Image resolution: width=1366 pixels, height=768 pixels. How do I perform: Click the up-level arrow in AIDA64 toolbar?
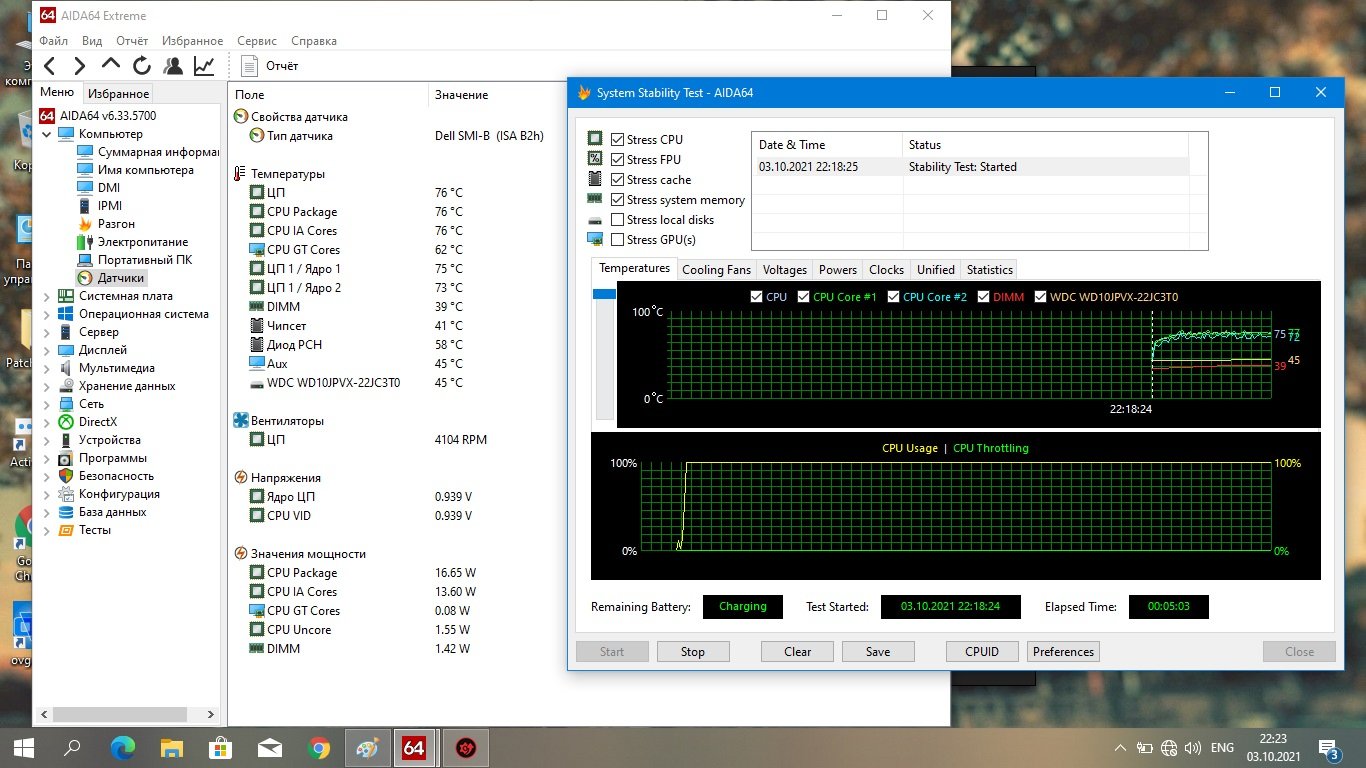(x=111, y=65)
